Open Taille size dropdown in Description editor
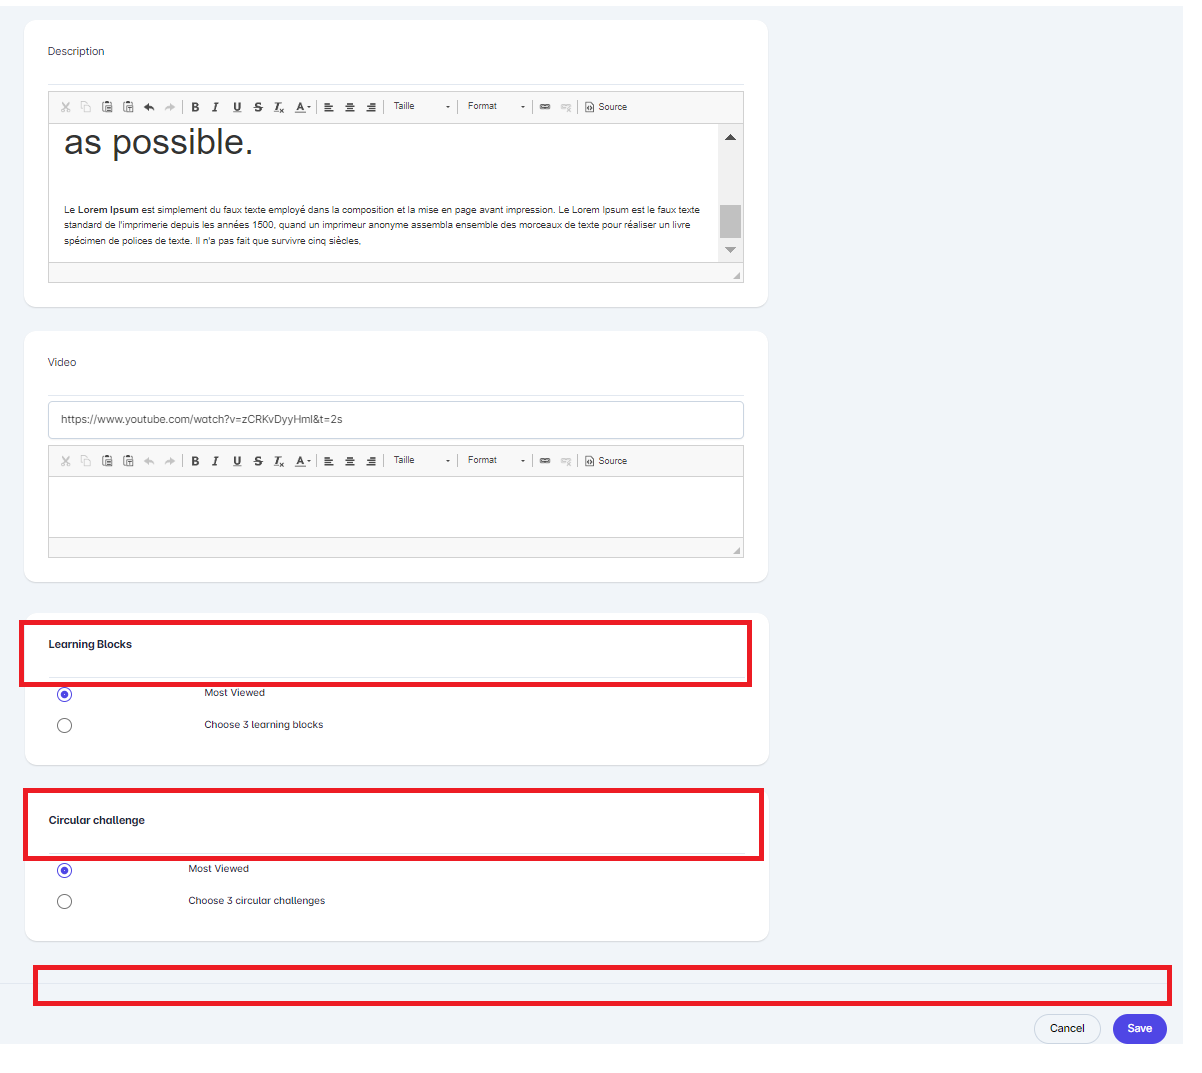Viewport: 1202px width, 1073px height. [x=421, y=107]
